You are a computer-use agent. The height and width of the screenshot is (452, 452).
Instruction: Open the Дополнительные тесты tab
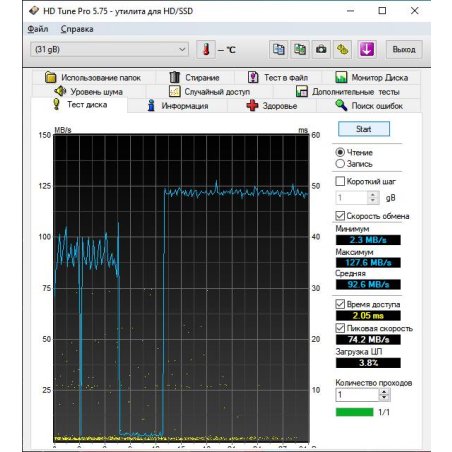click(x=347, y=91)
